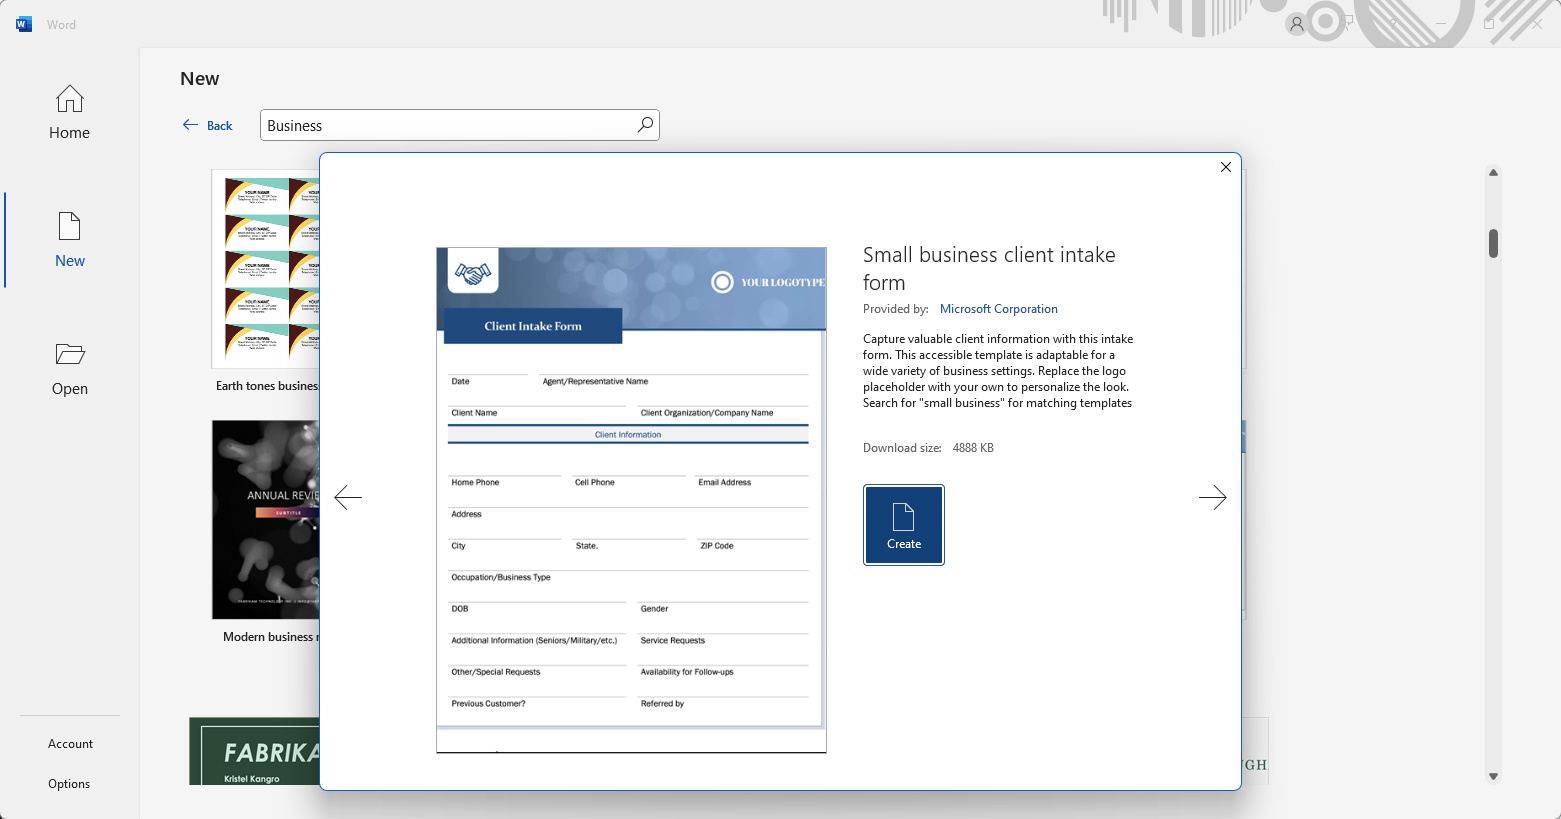Viewport: 1561px width, 819px height.
Task: Show the previous template with left arrow
Action: coord(348,498)
